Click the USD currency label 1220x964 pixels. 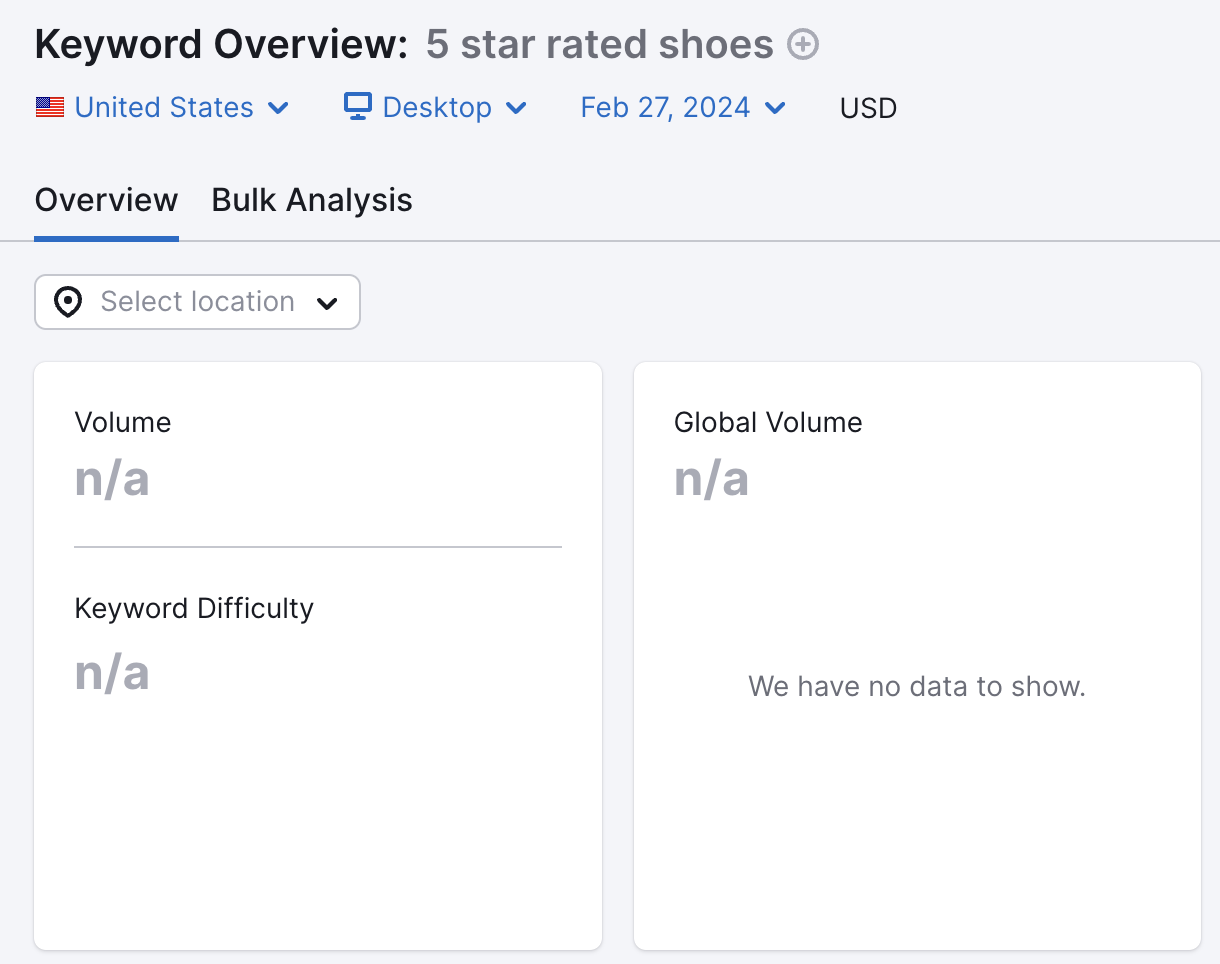[x=867, y=107]
